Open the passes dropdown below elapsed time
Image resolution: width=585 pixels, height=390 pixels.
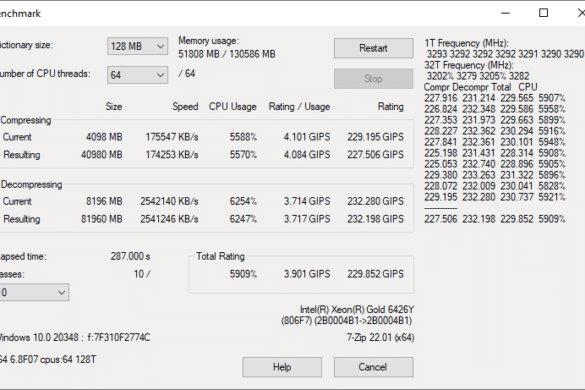coord(34,292)
